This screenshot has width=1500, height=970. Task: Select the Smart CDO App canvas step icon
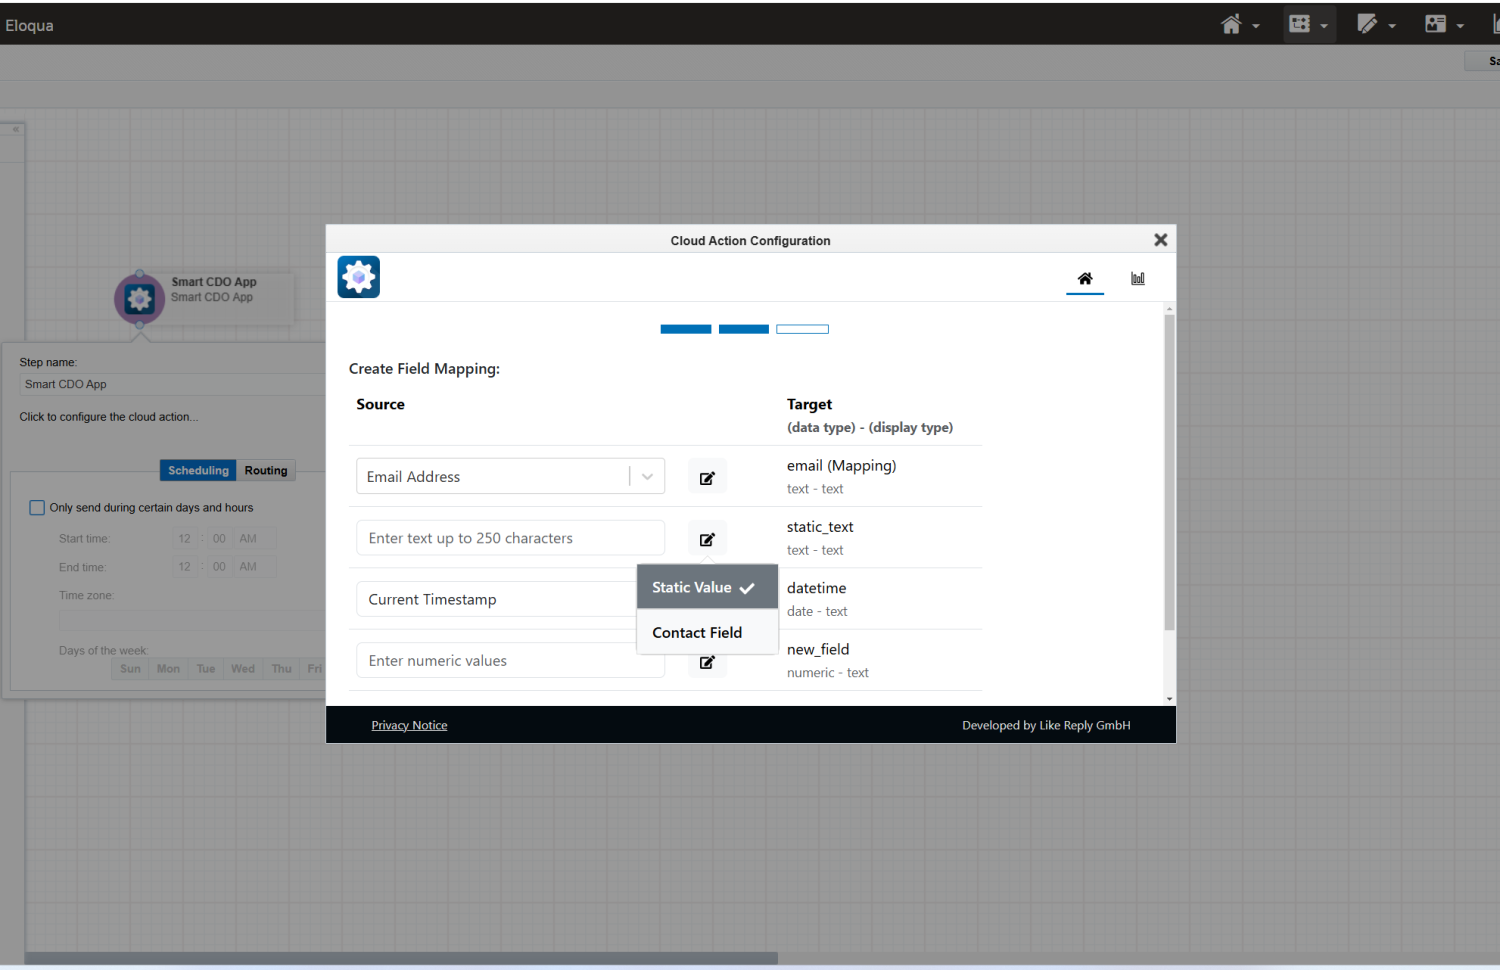pyautogui.click(x=140, y=298)
